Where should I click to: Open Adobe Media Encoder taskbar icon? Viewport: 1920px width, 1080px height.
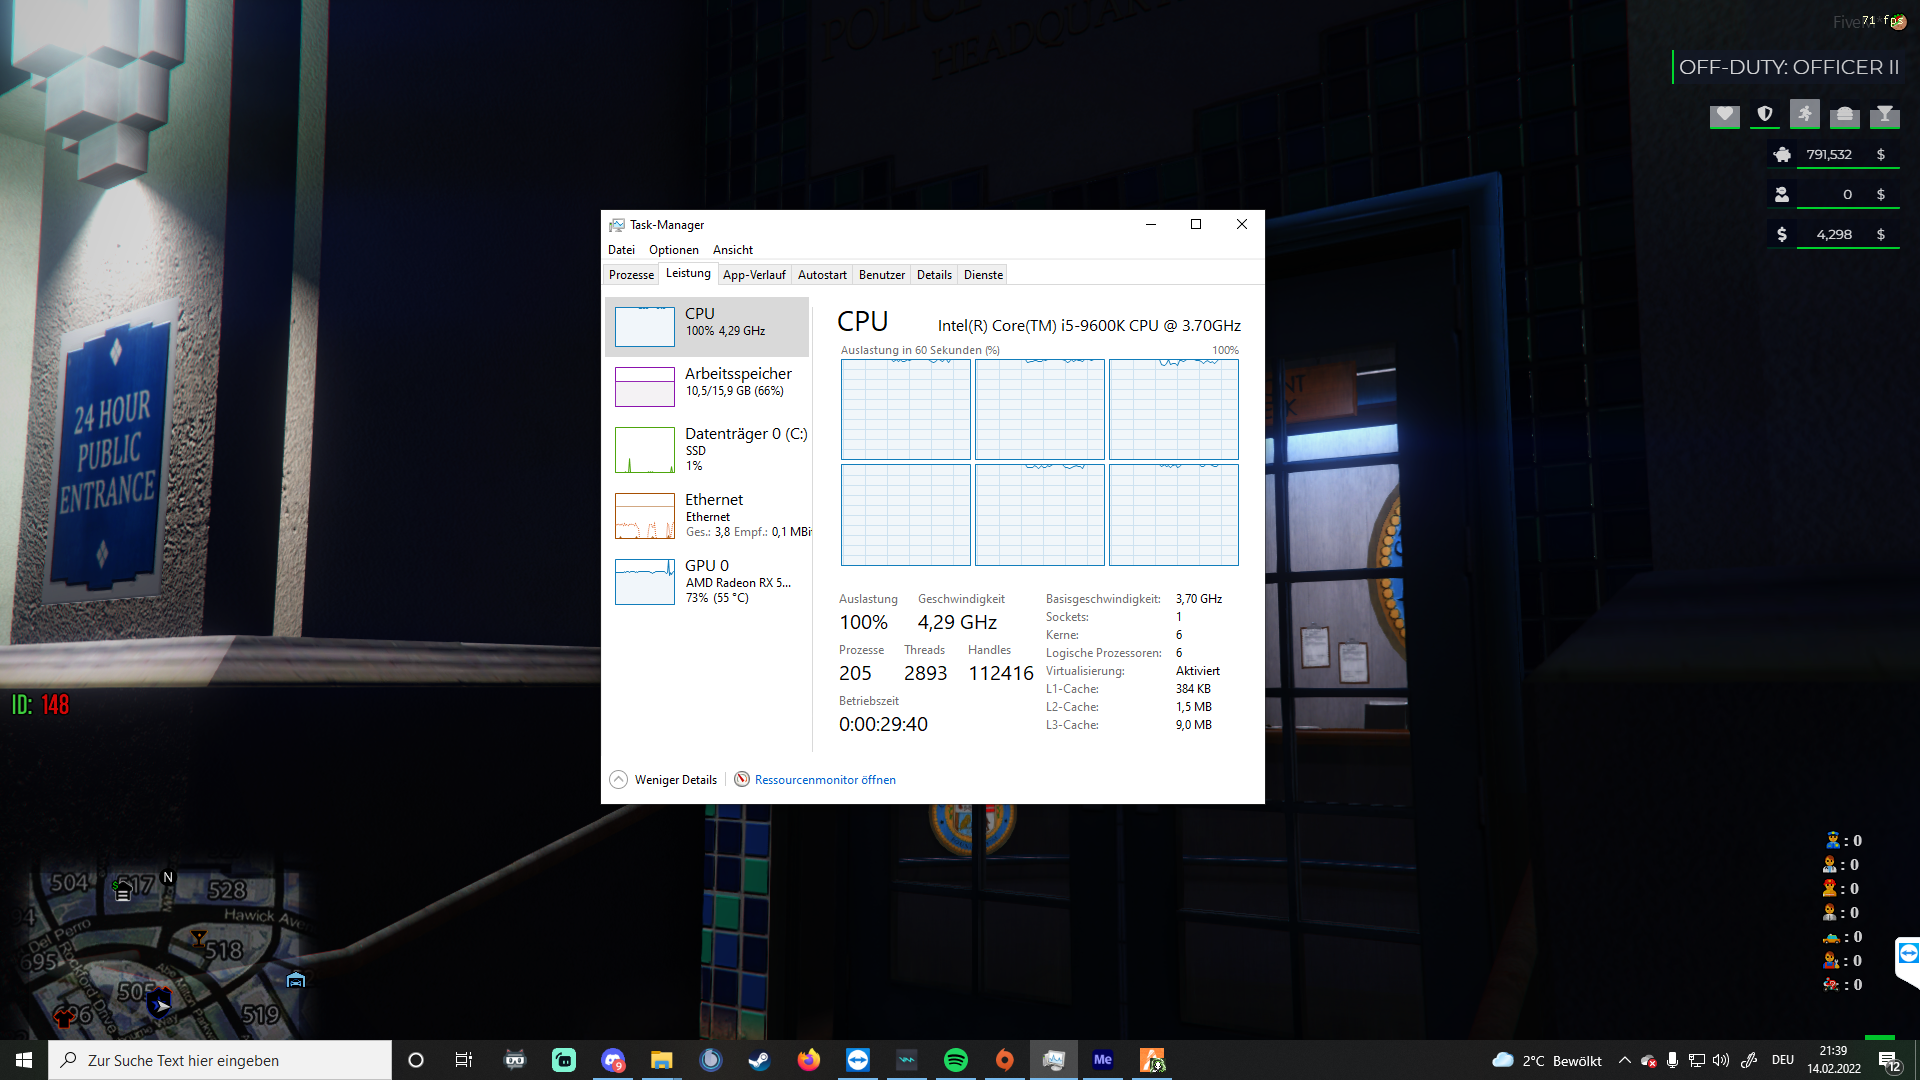(1103, 1060)
